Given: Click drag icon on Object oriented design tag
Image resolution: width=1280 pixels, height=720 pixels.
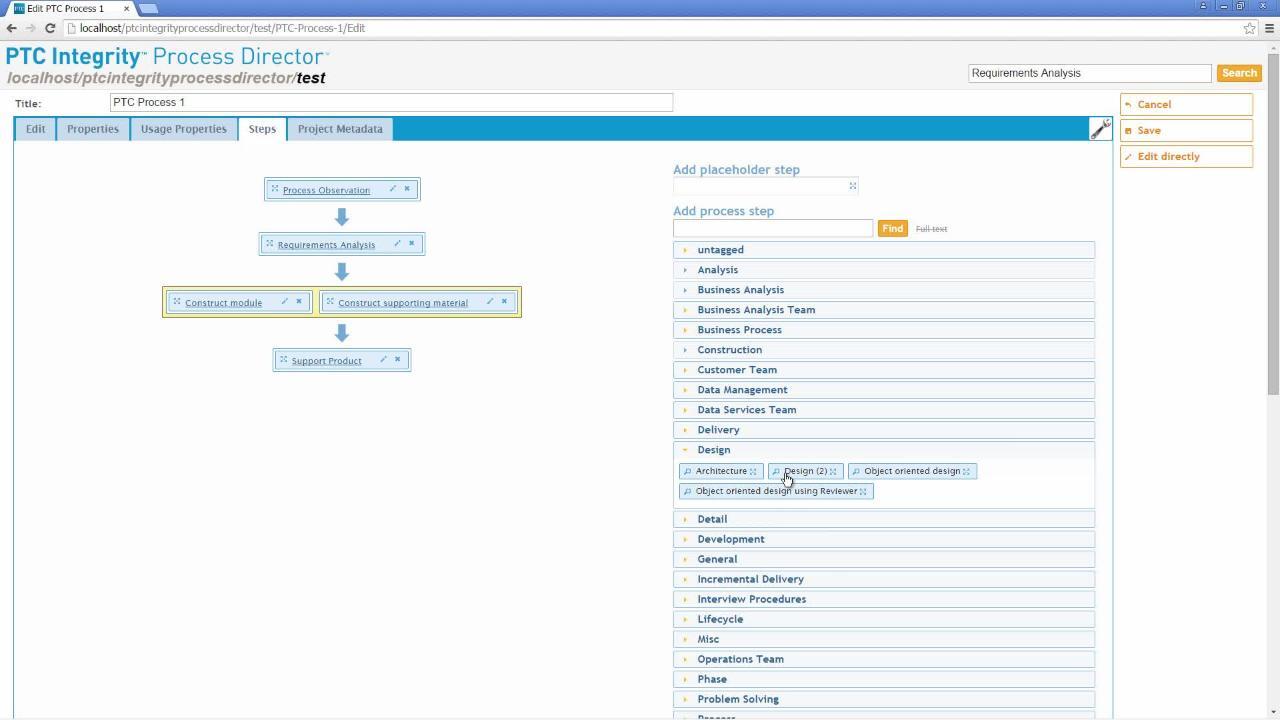Looking at the screenshot, I should (966, 471).
